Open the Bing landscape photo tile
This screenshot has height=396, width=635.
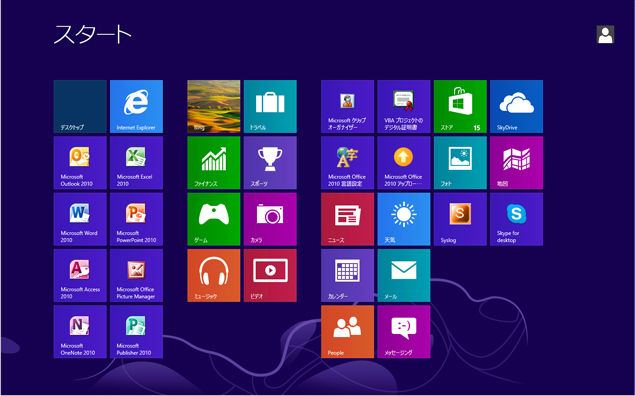(214, 106)
